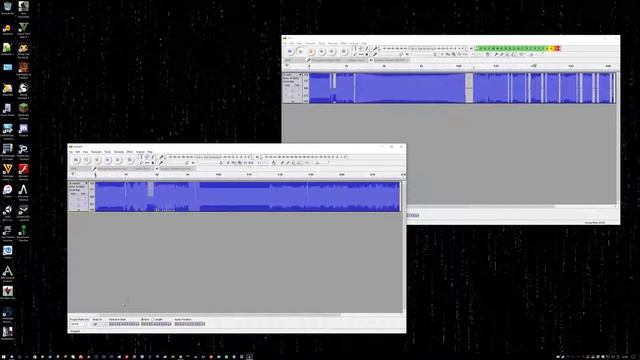Open Edit menu in front Audacity window

tap(78, 152)
